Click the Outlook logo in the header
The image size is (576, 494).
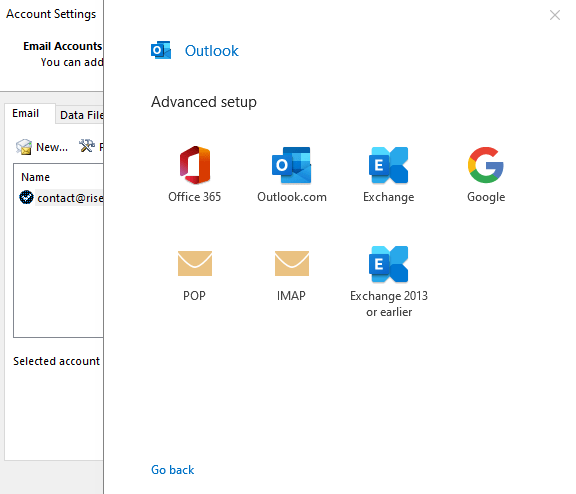(161, 50)
